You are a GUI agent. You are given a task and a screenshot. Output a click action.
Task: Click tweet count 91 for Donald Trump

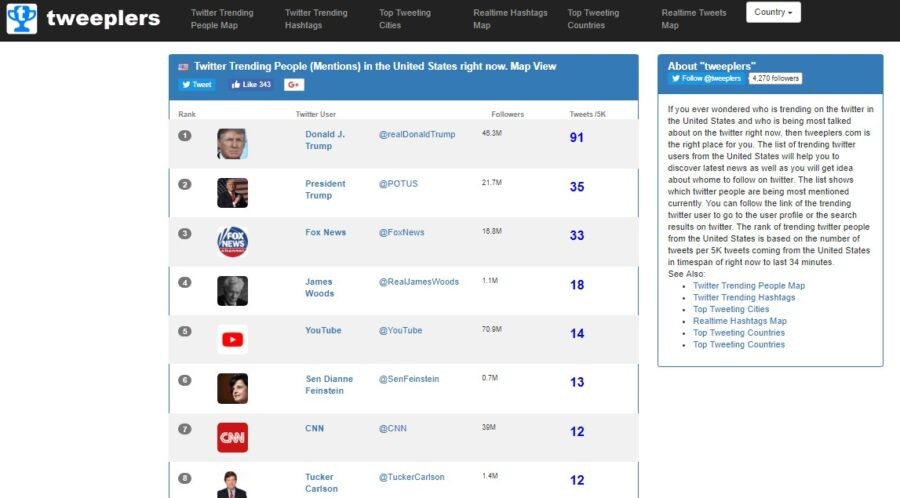[x=577, y=138]
